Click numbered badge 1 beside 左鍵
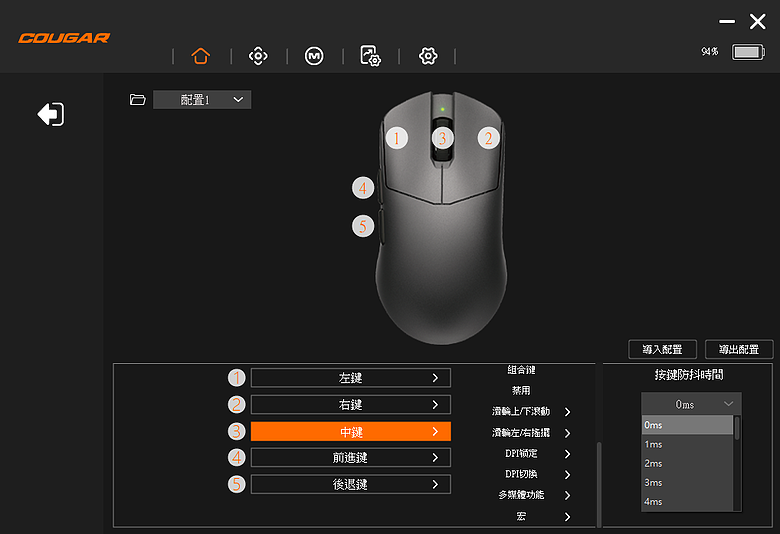Viewport: 780px width, 534px height. (x=237, y=378)
